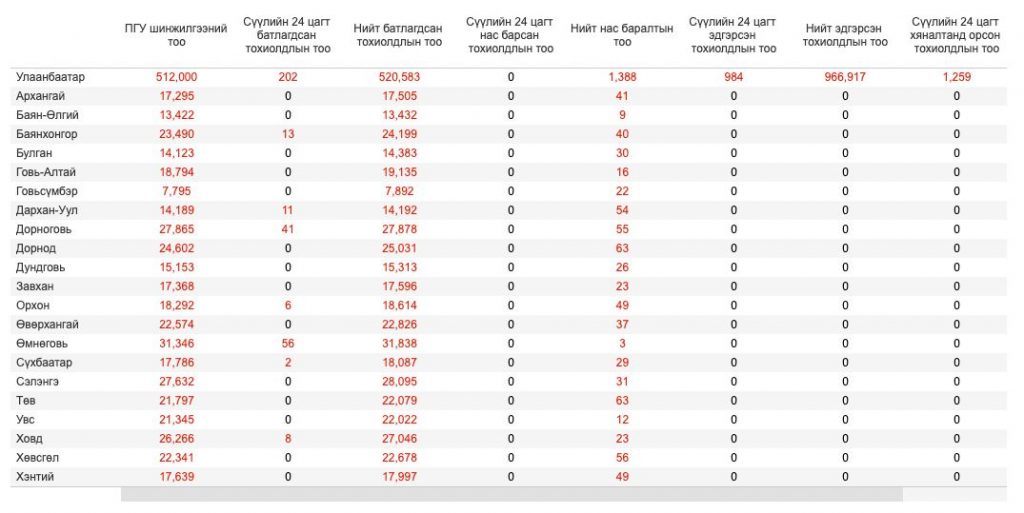Select the Дархан-Уул row label
The image size is (1024, 513).
(47, 210)
